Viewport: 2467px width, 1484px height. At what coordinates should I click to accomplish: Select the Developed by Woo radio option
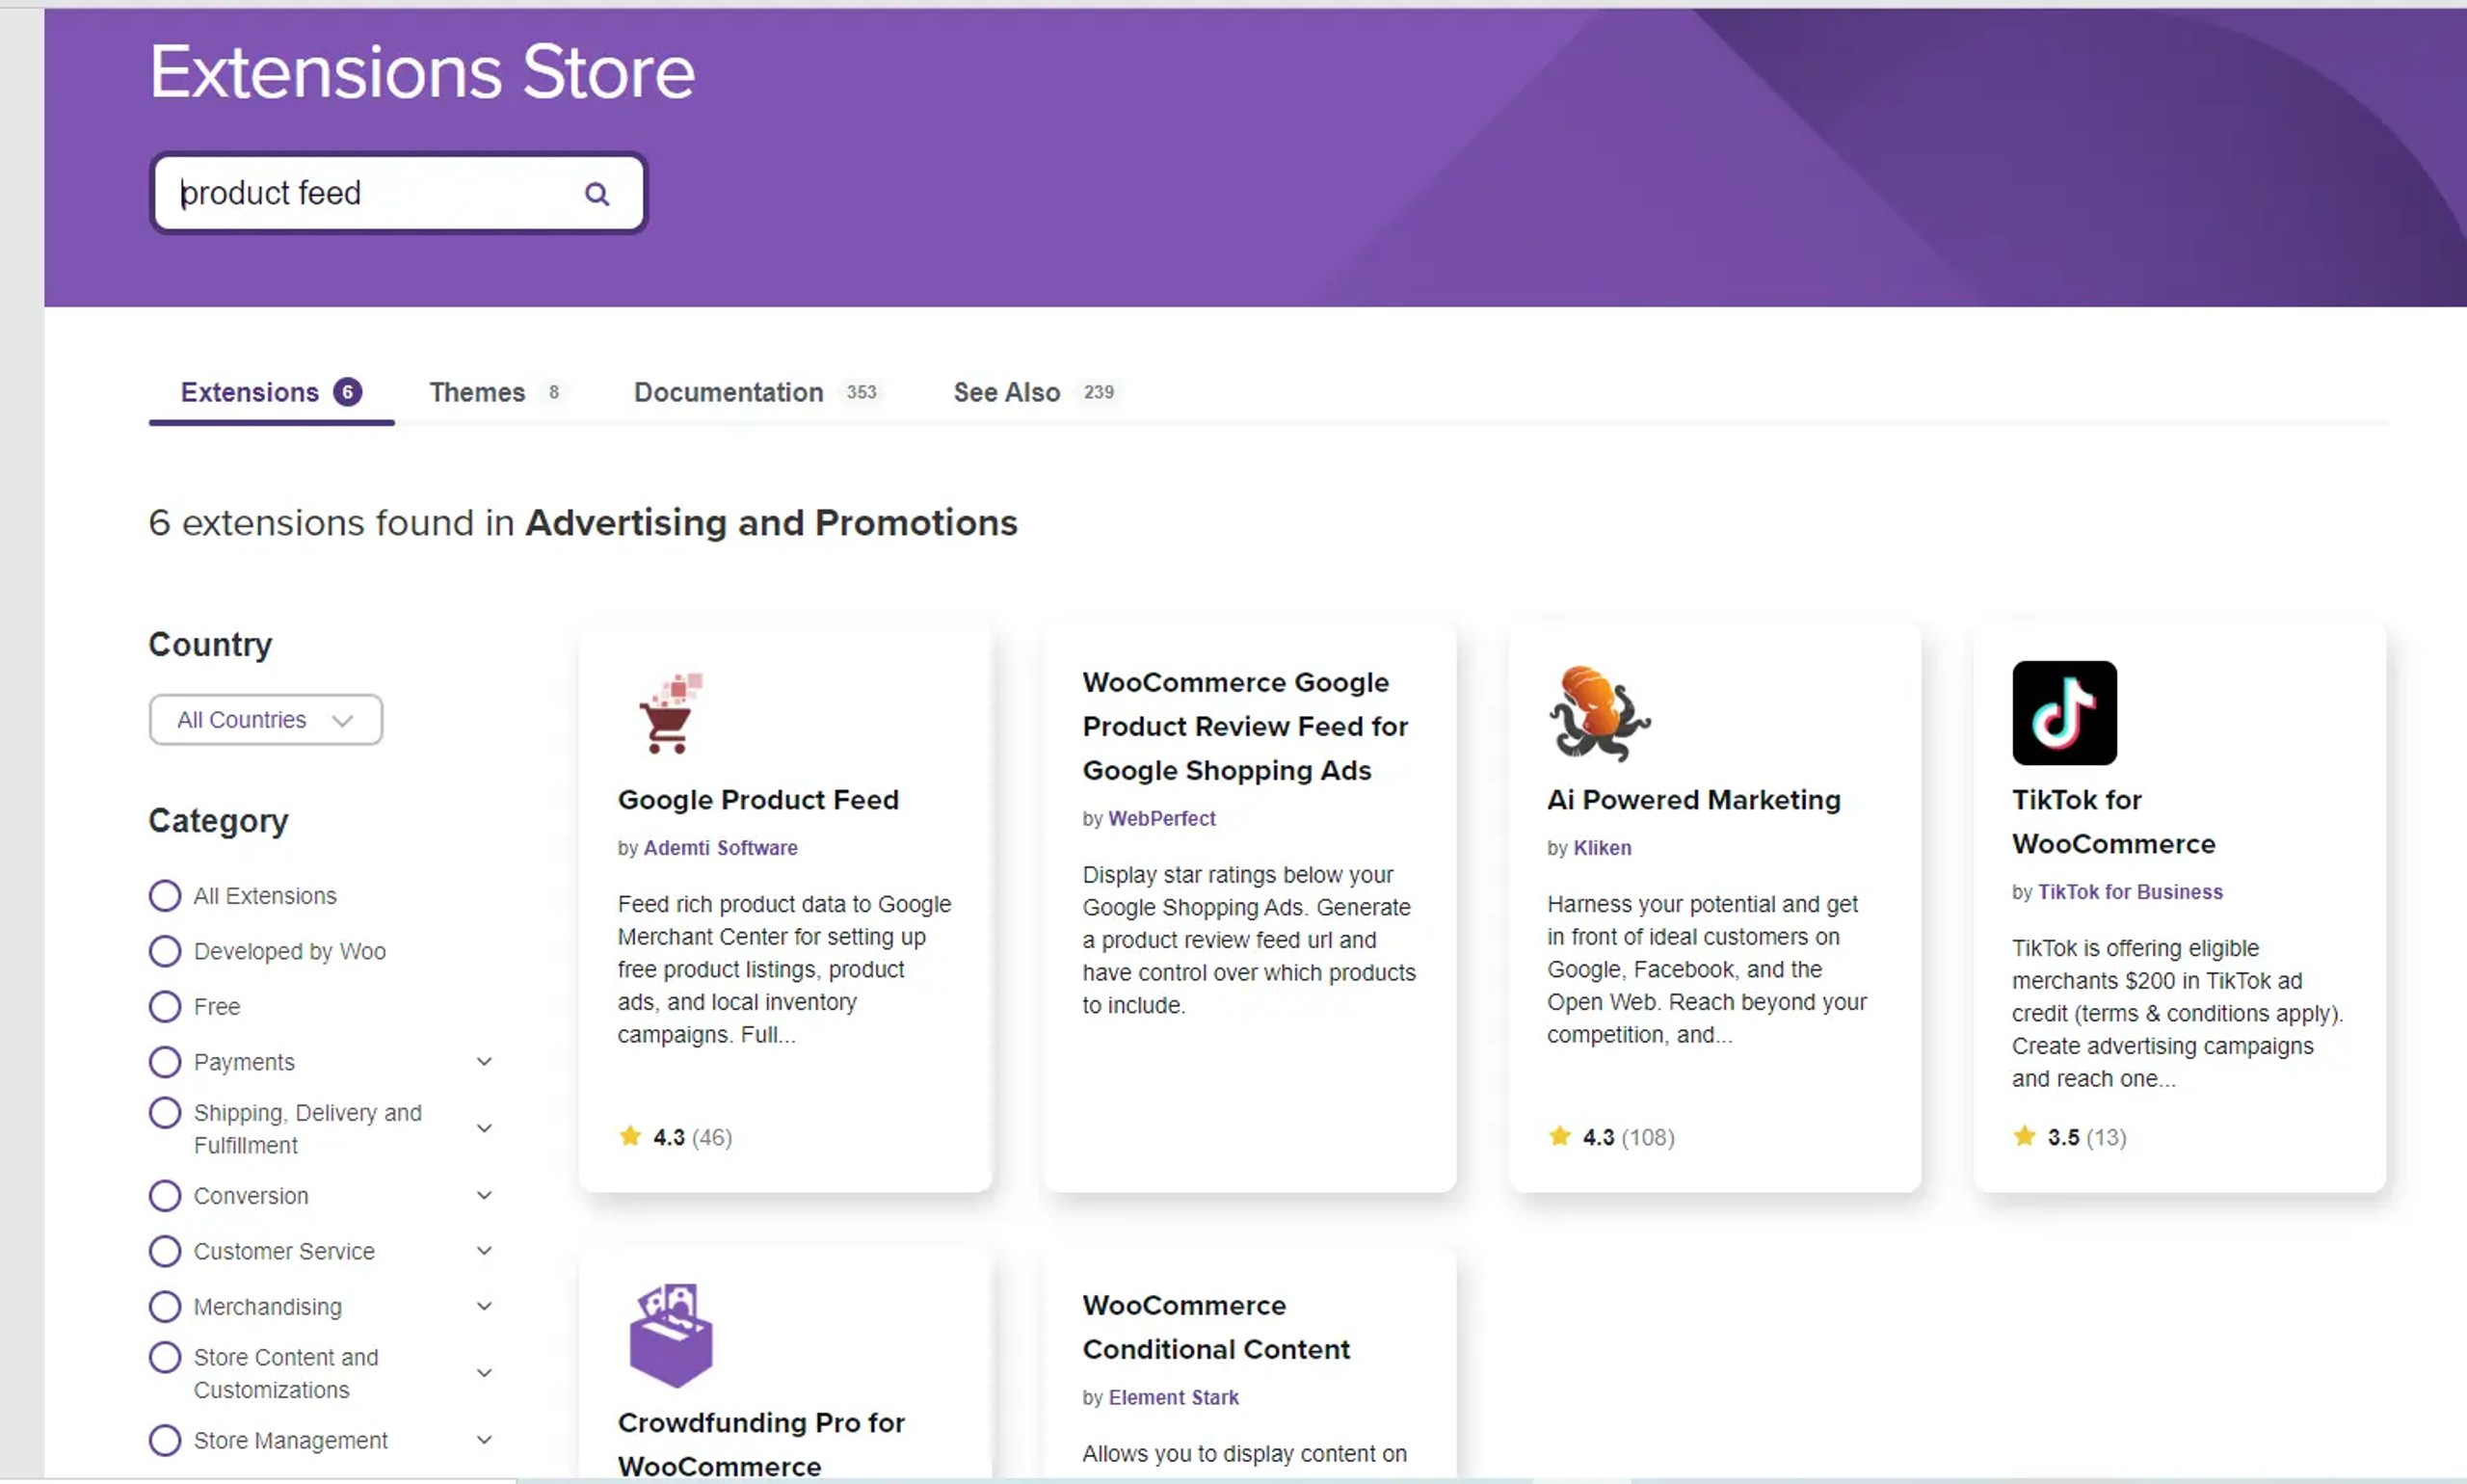click(x=165, y=951)
